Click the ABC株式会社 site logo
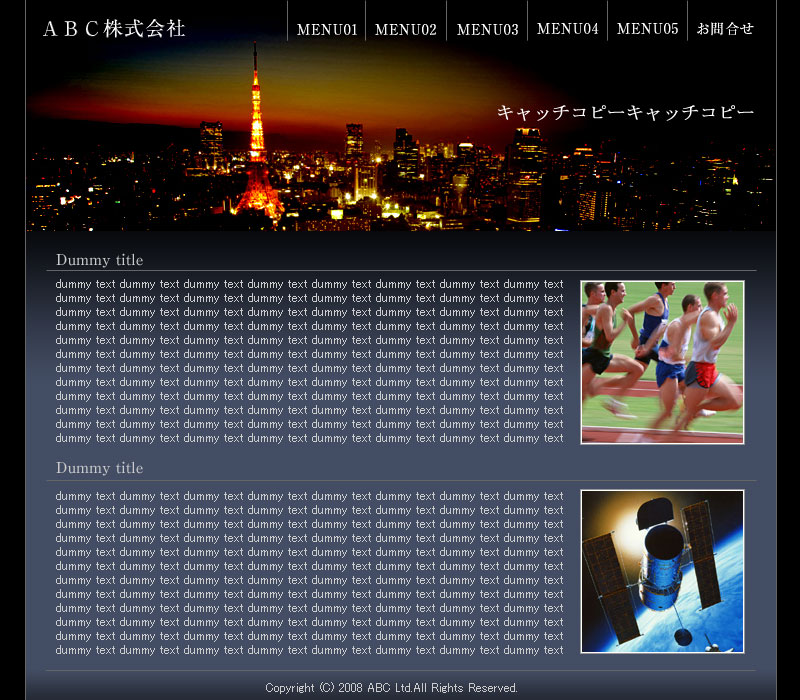800x700 pixels. point(114,29)
